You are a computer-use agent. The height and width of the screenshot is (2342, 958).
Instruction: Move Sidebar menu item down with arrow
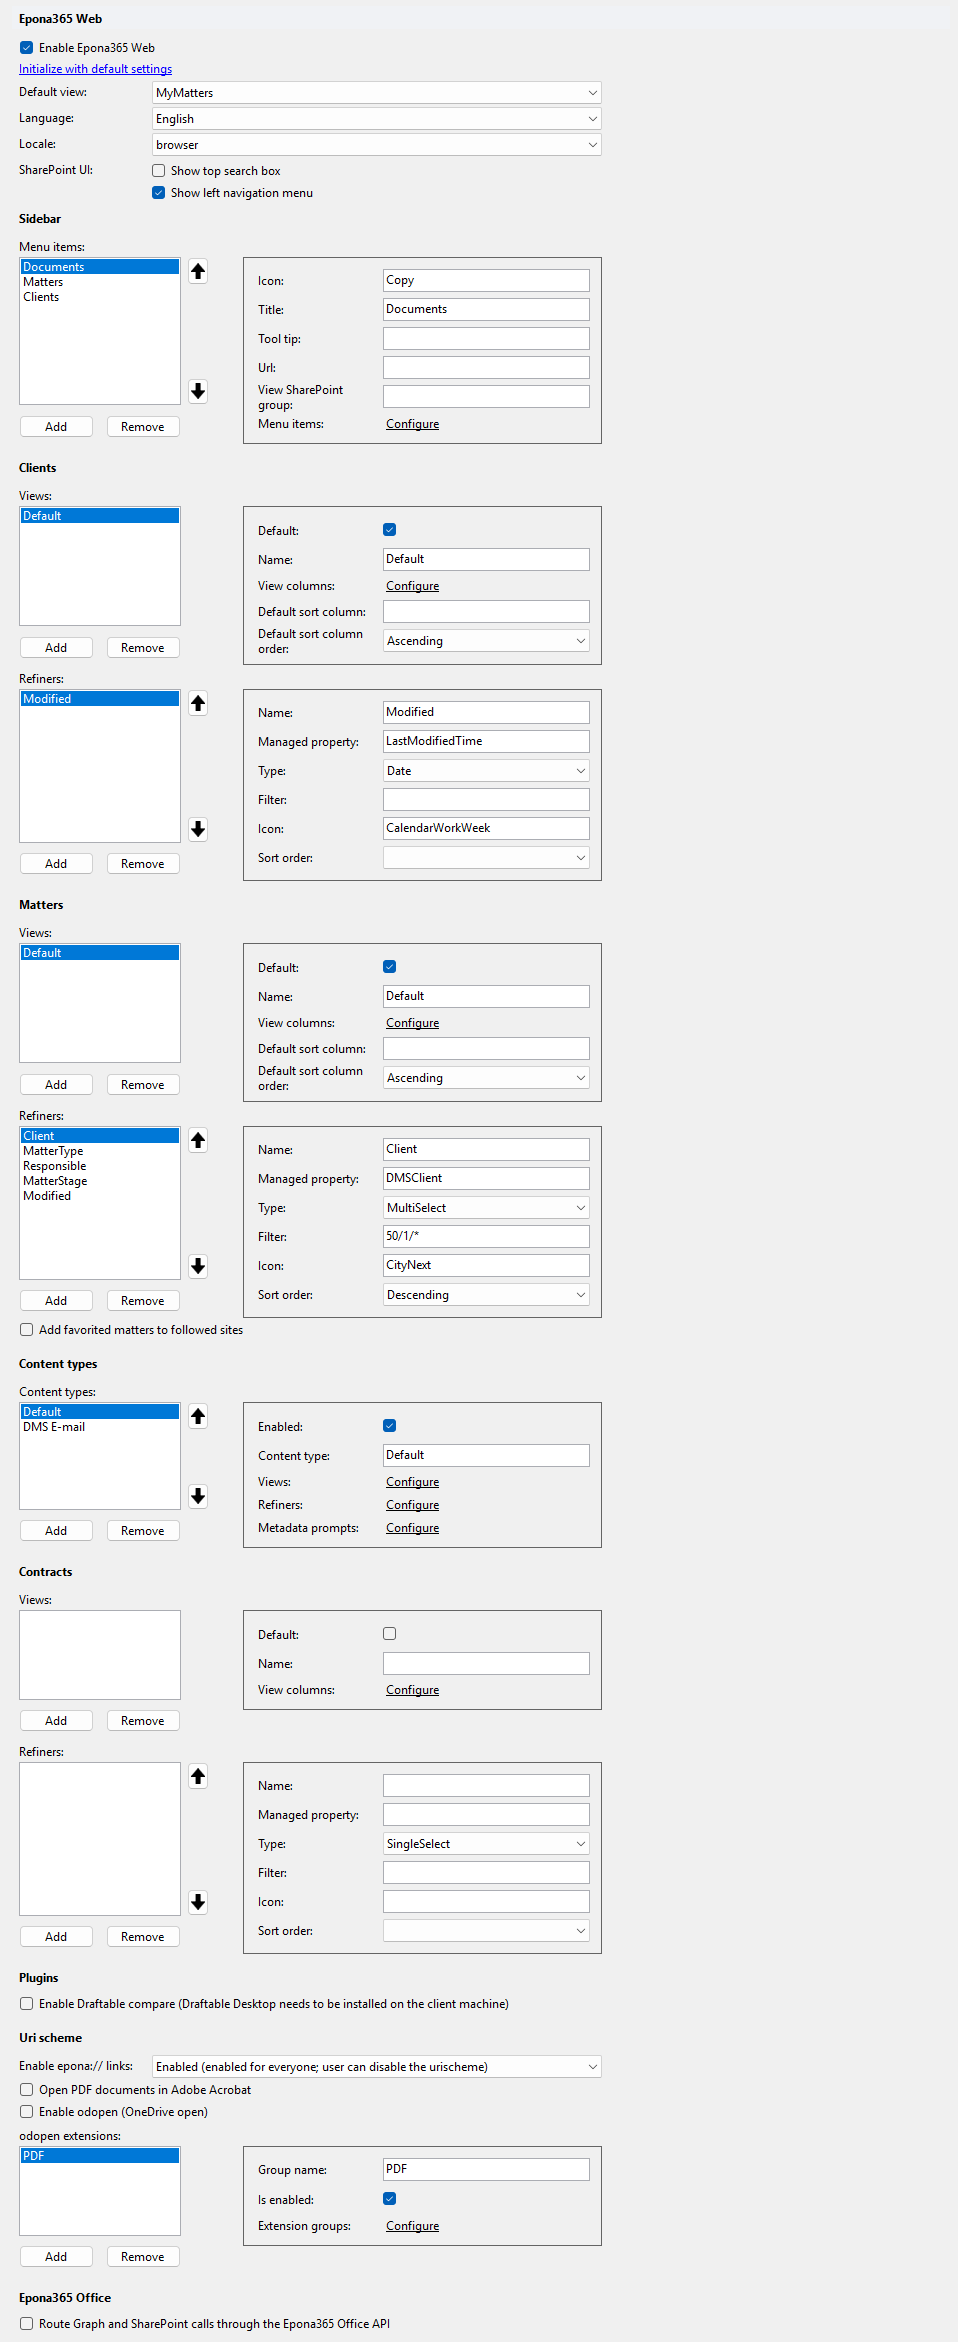coord(198,391)
